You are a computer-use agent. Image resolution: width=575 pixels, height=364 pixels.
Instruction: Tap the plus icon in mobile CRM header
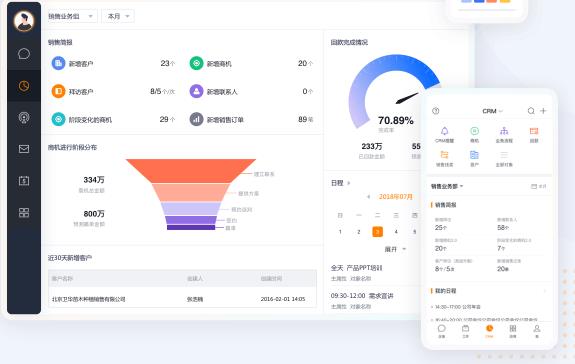point(543,111)
